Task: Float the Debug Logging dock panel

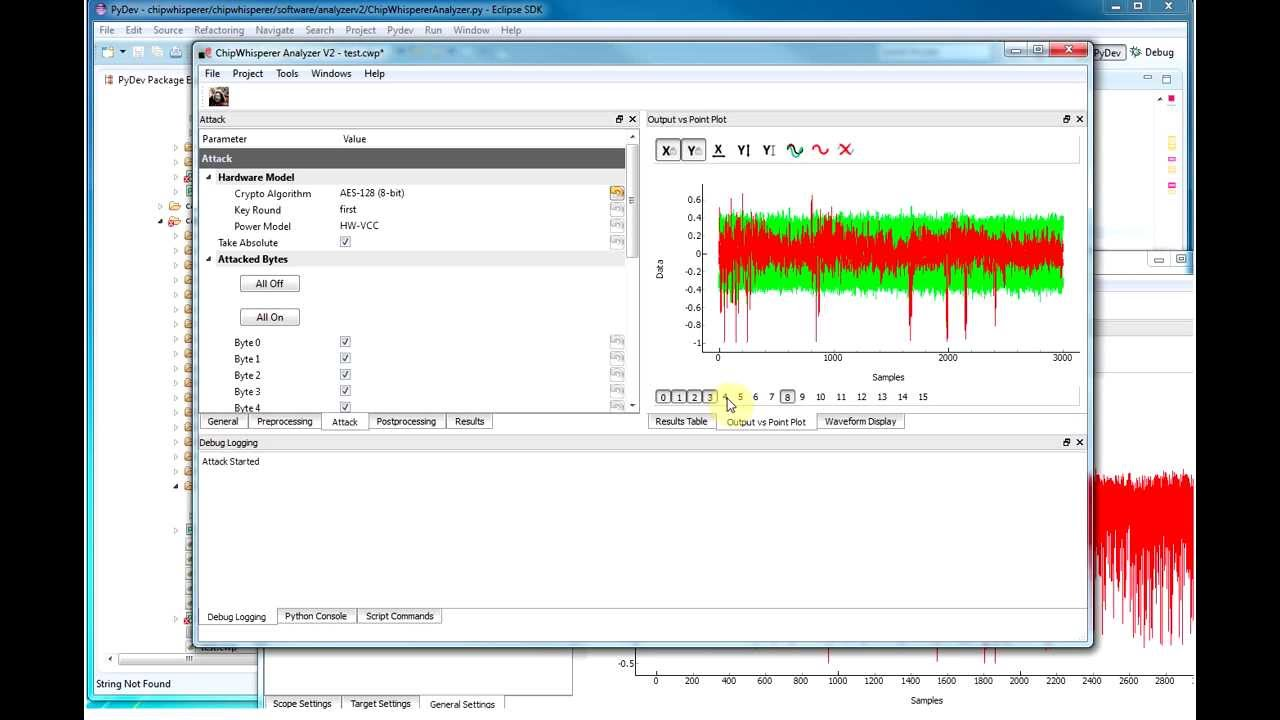Action: [1066, 442]
